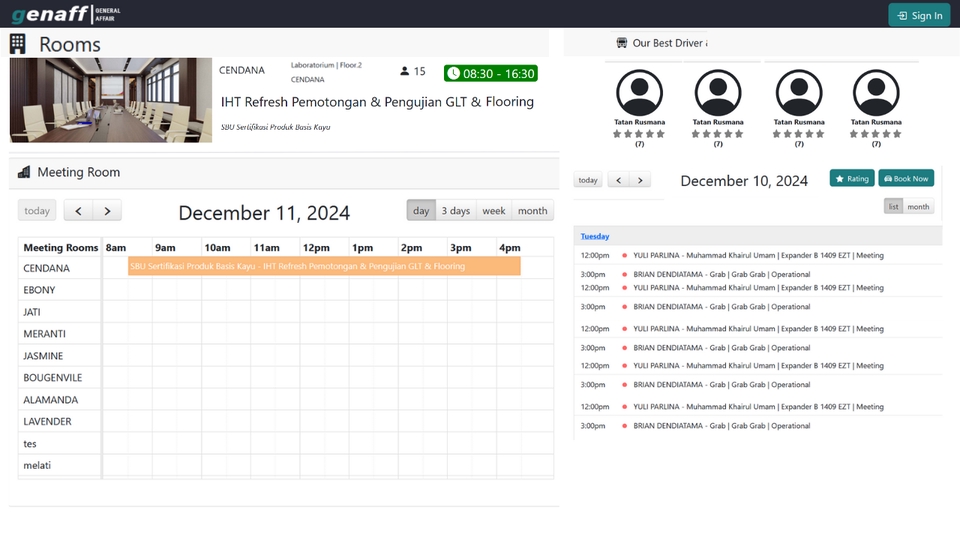Switch driver schedule to month view
The width and height of the screenshot is (960, 540).
pos(918,207)
